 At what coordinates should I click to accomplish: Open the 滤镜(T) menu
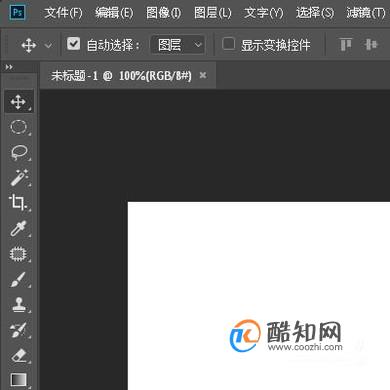pyautogui.click(x=366, y=13)
